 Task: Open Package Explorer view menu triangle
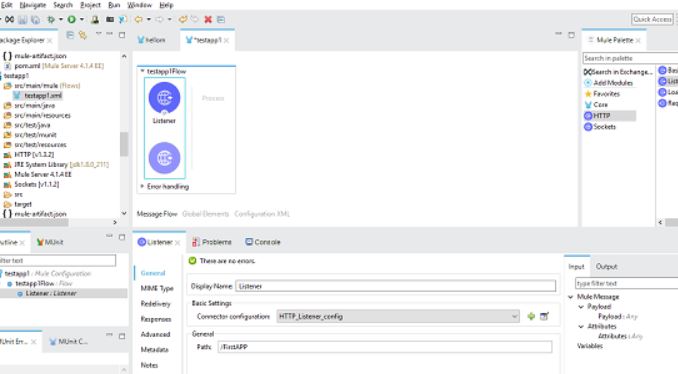99,34
